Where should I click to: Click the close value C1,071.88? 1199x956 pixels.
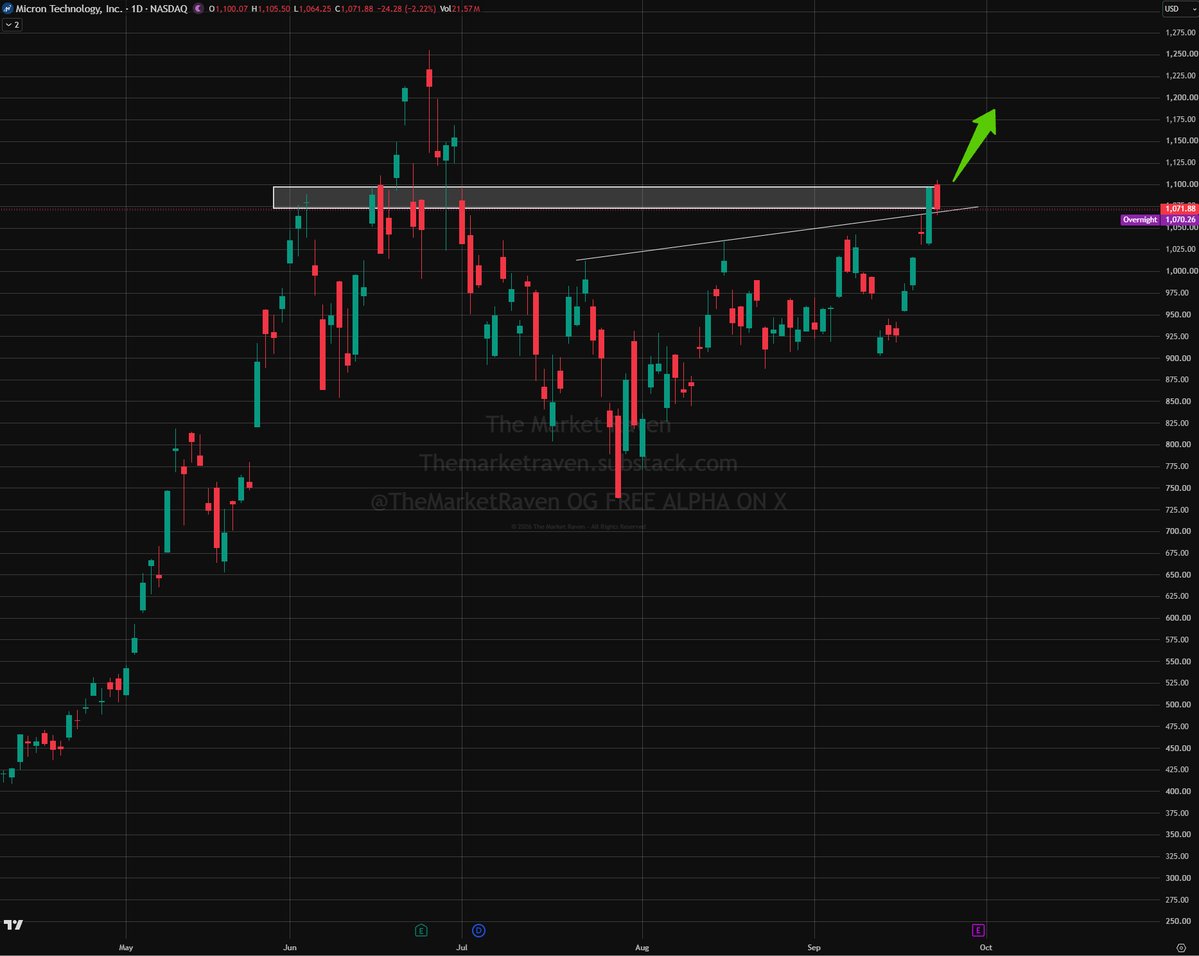354,8
